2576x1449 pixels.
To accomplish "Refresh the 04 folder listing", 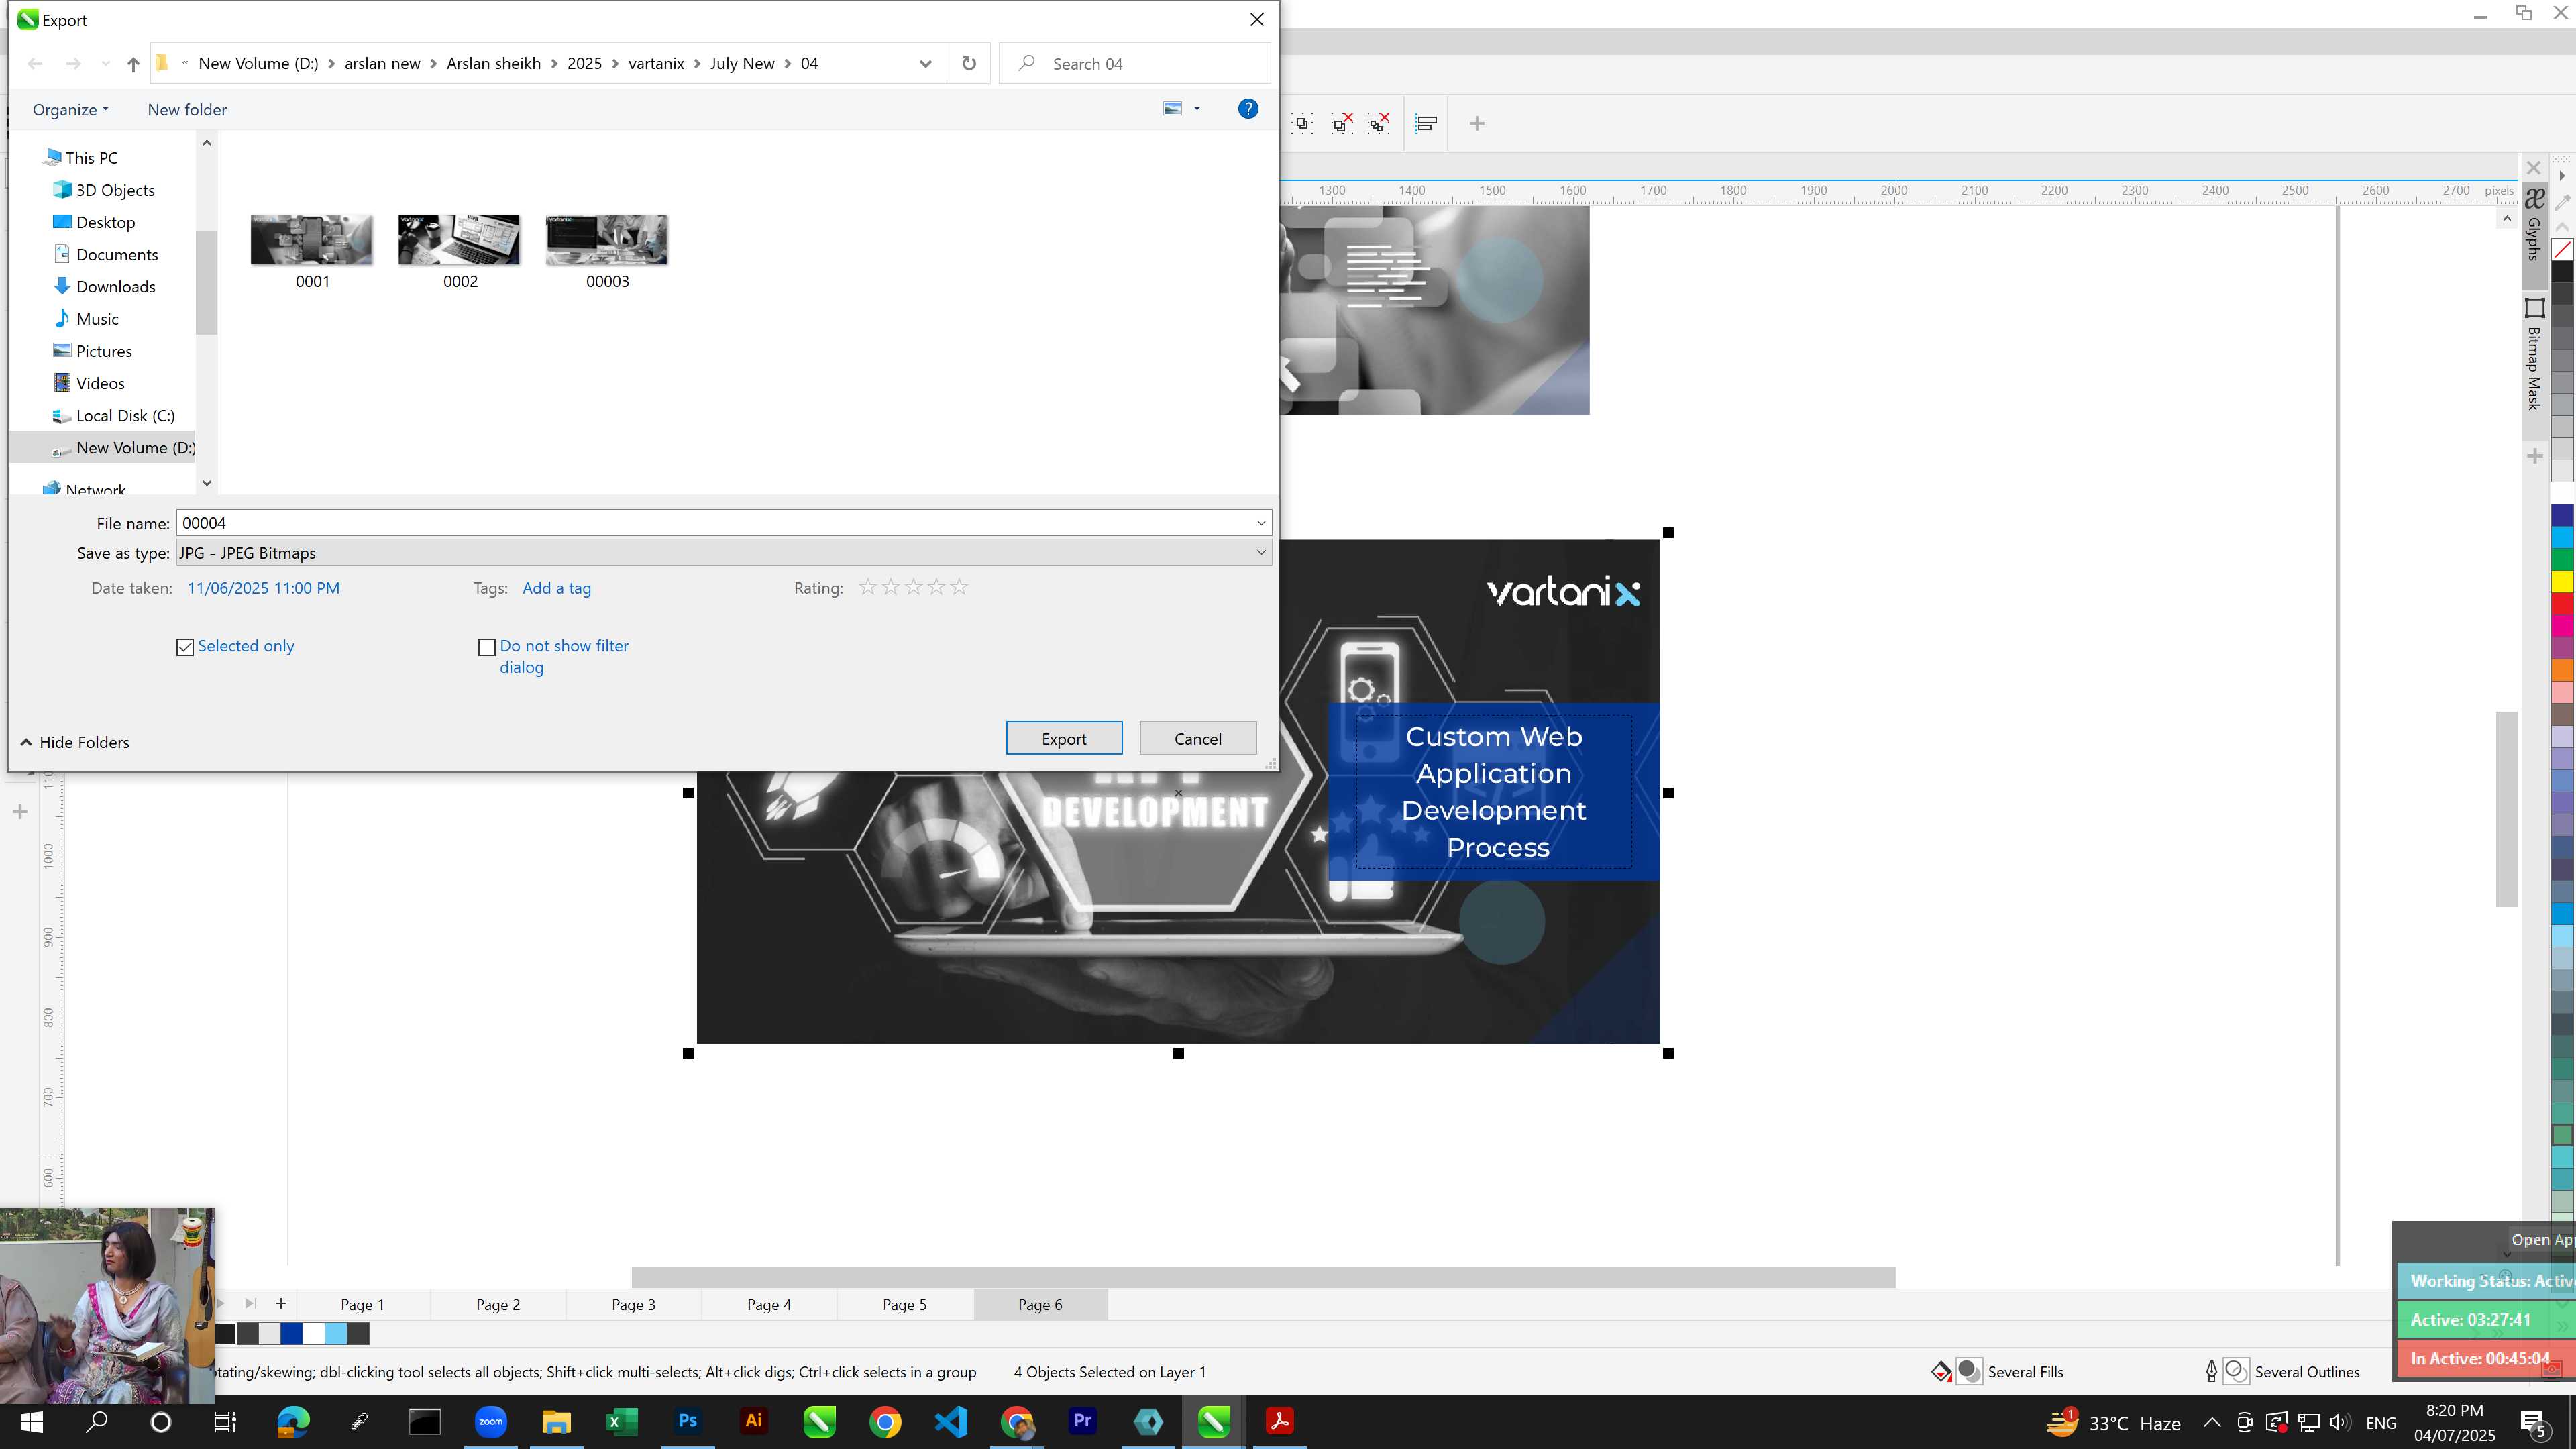I will (x=969, y=64).
